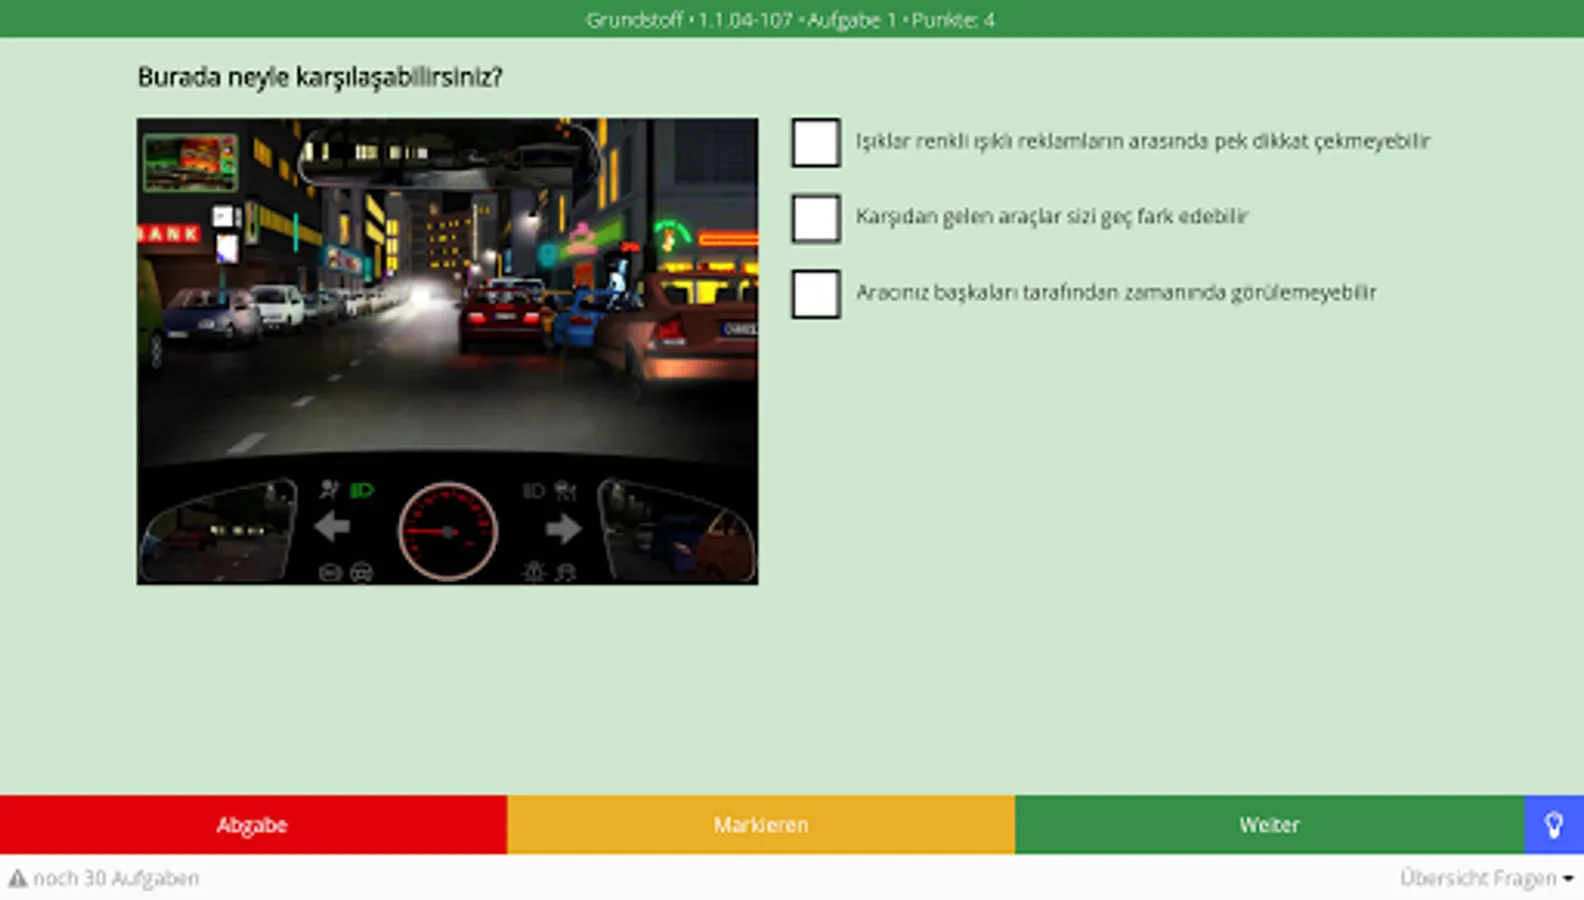Click answer text 'Karşıdan gelen araçlar sizi geç fark edebilir'
The image size is (1584, 900).
click(x=1052, y=216)
